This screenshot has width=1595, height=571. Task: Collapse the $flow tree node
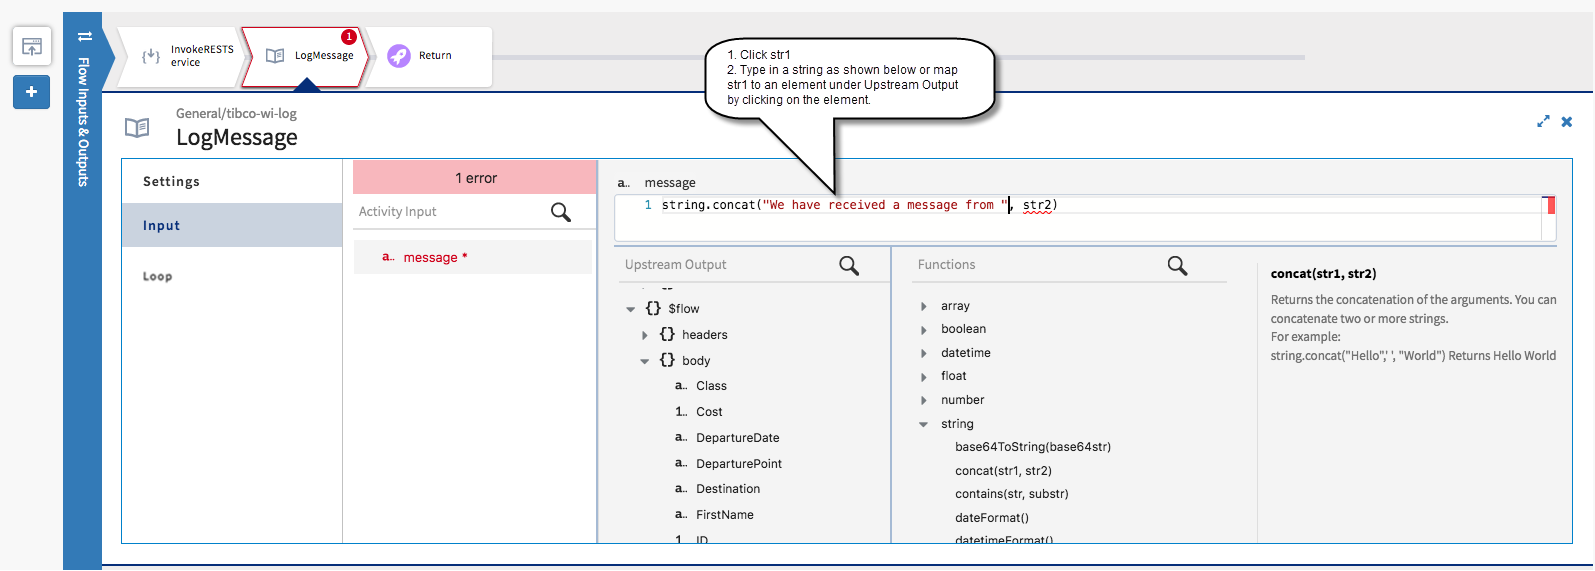(631, 309)
